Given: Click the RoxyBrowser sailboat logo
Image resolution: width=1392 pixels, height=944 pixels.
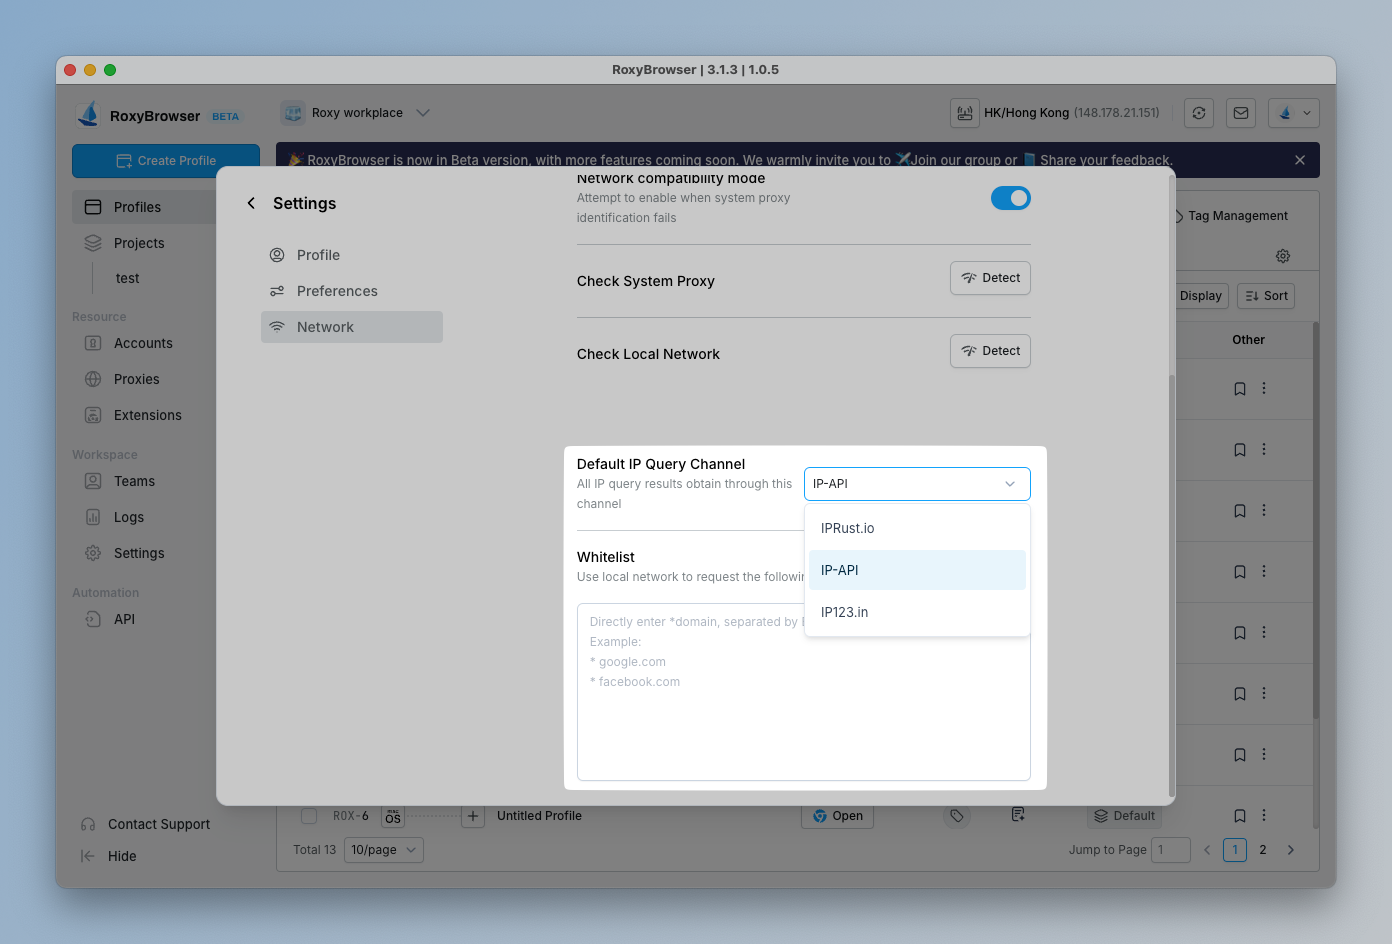Looking at the screenshot, I should tap(89, 114).
